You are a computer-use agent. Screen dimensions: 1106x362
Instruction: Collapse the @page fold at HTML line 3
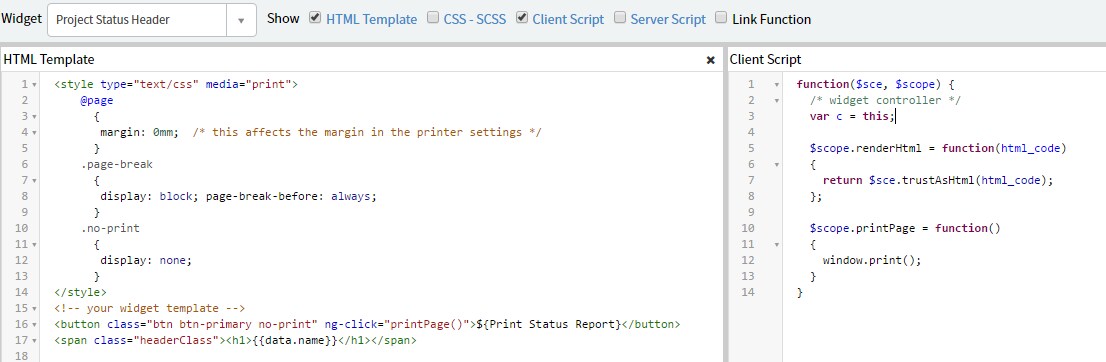click(35, 116)
